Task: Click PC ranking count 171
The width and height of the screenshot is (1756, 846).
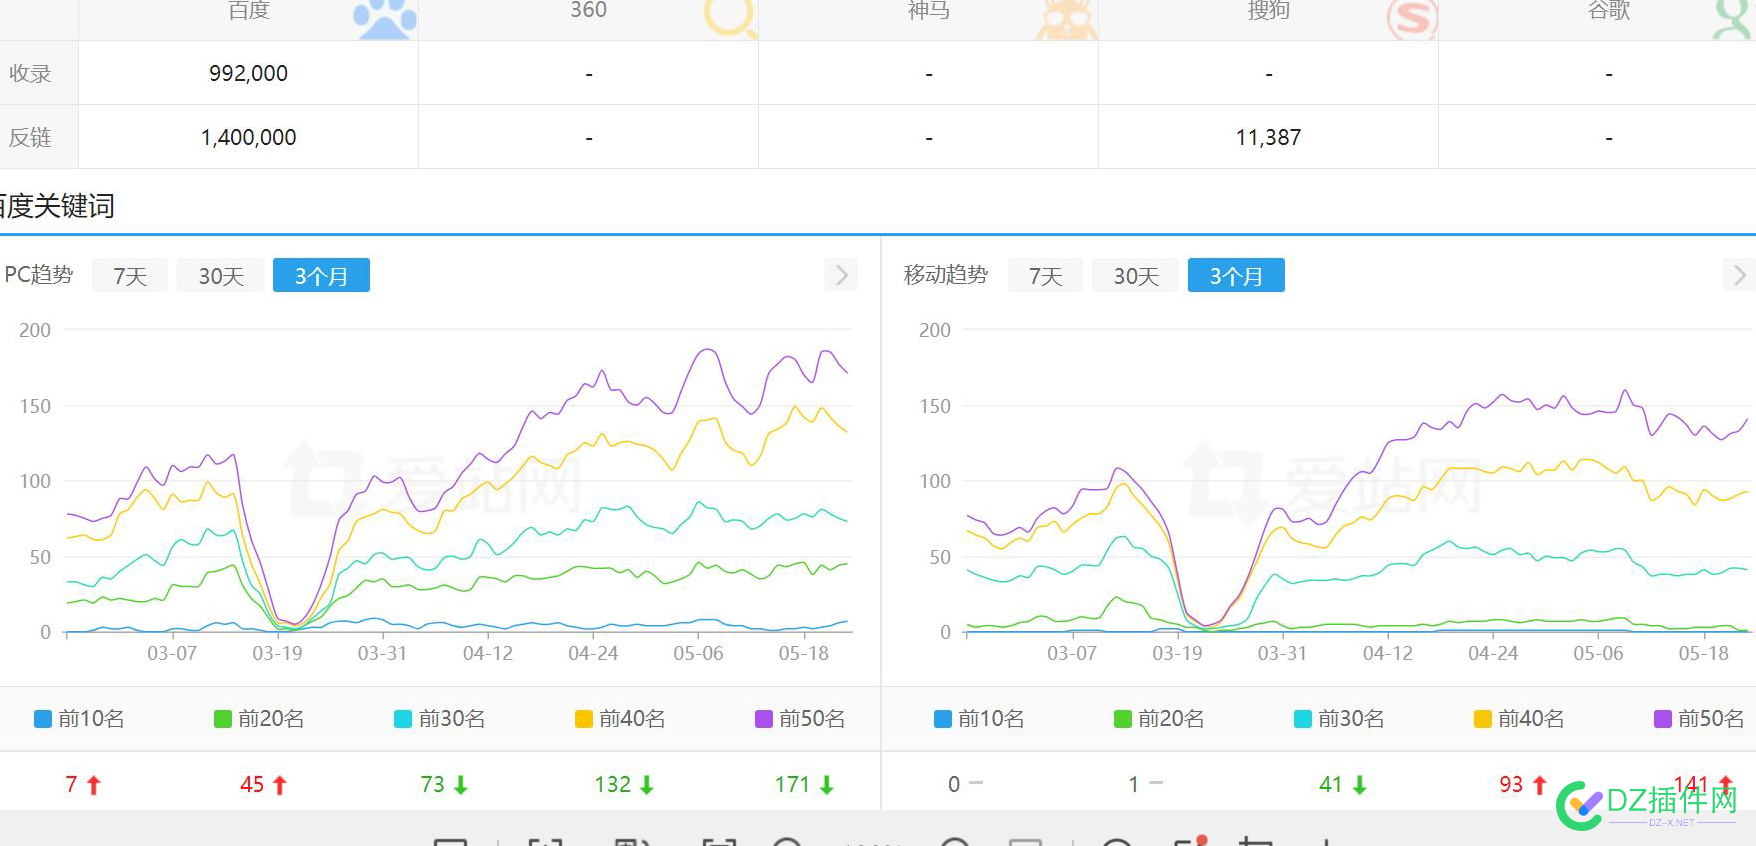Action: (792, 785)
